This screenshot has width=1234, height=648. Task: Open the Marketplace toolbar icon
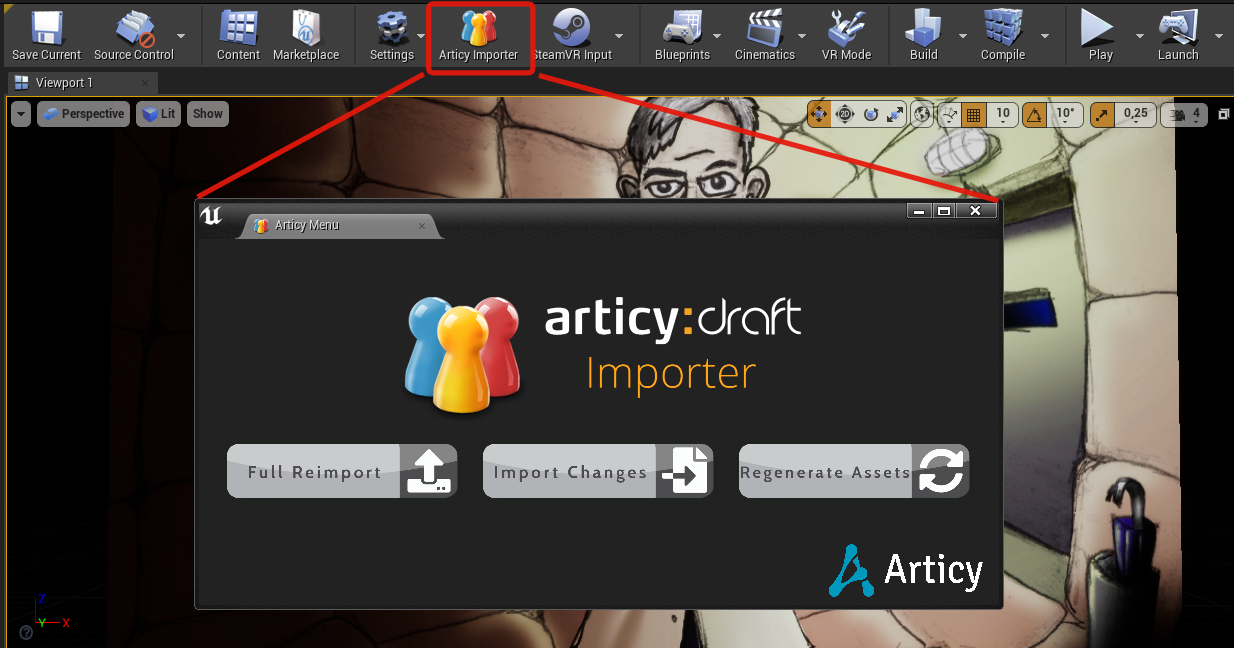coord(306,27)
